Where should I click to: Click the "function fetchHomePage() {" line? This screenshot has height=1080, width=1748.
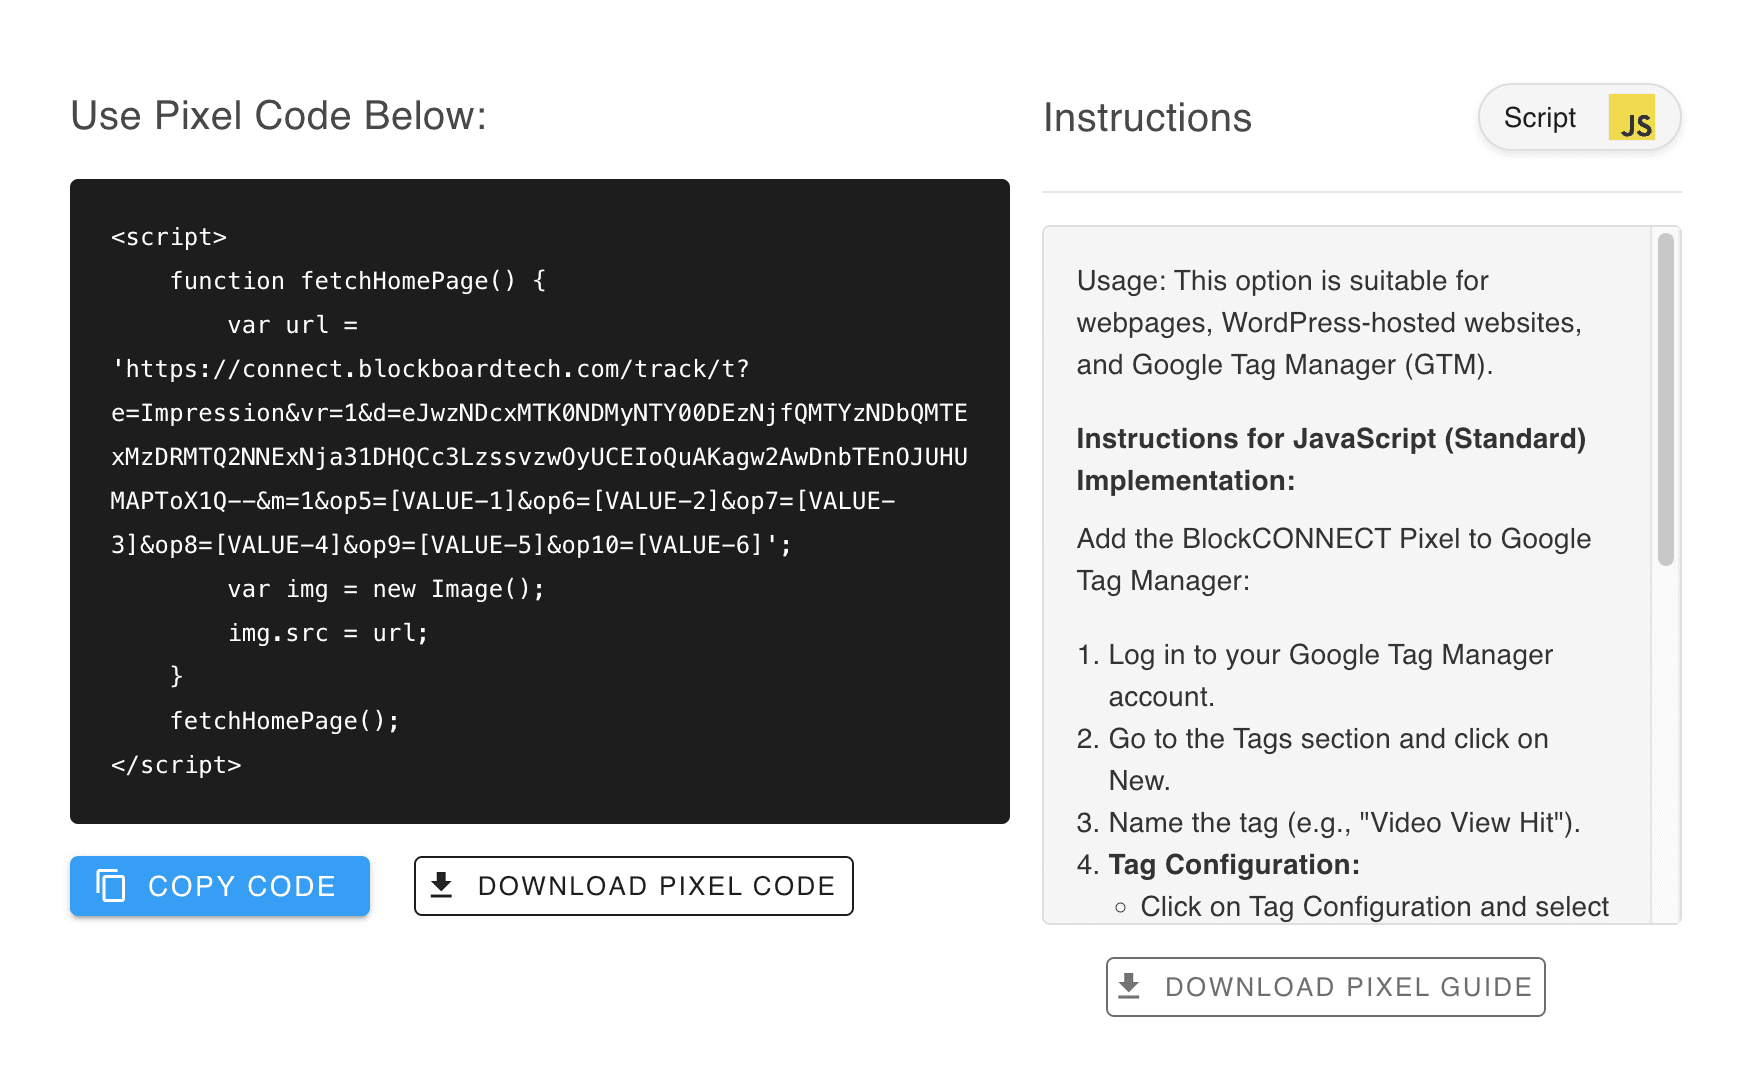point(358,281)
